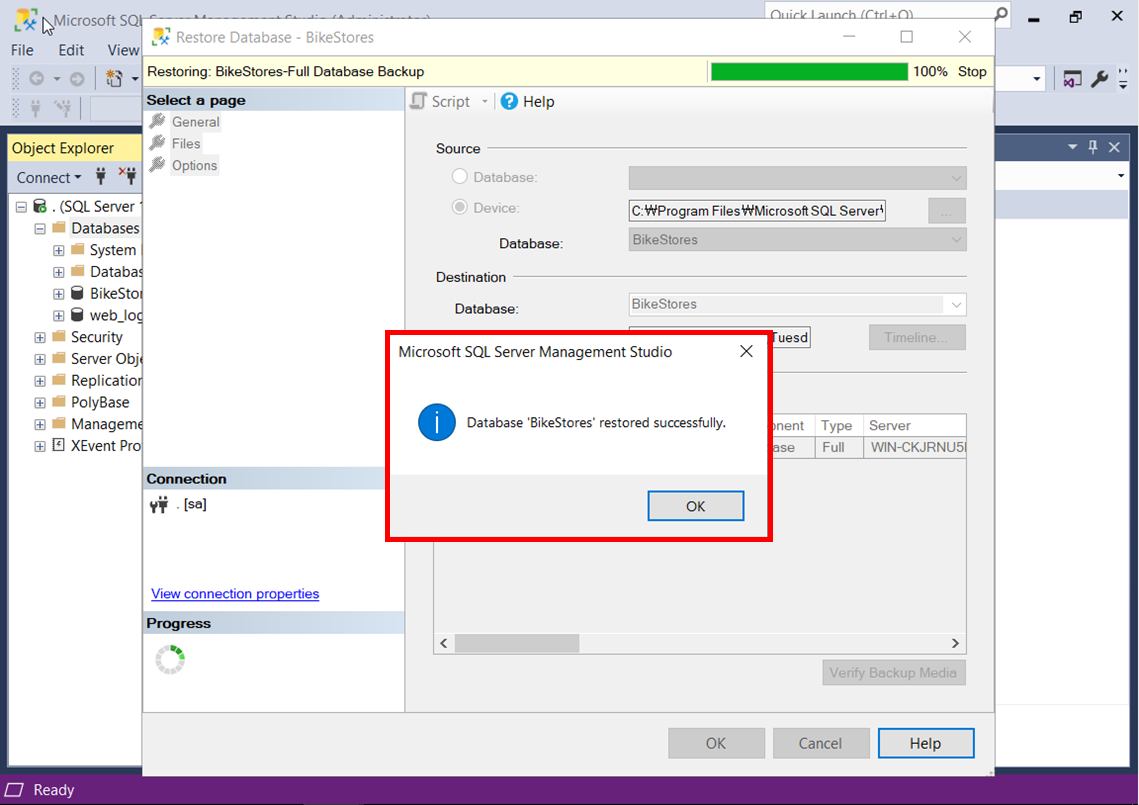Expand the Security folder

40,338
